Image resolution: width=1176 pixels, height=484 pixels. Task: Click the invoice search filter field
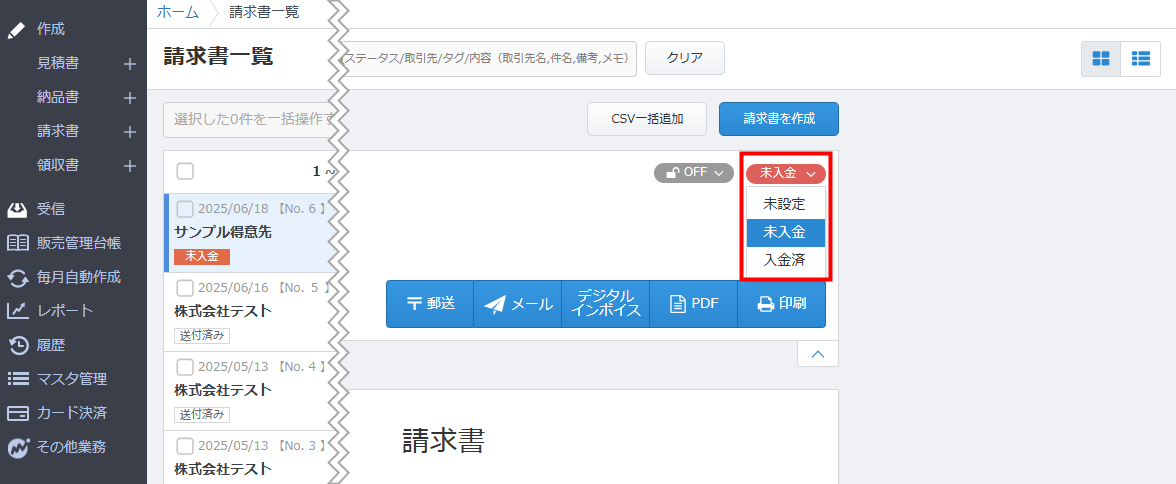click(490, 59)
